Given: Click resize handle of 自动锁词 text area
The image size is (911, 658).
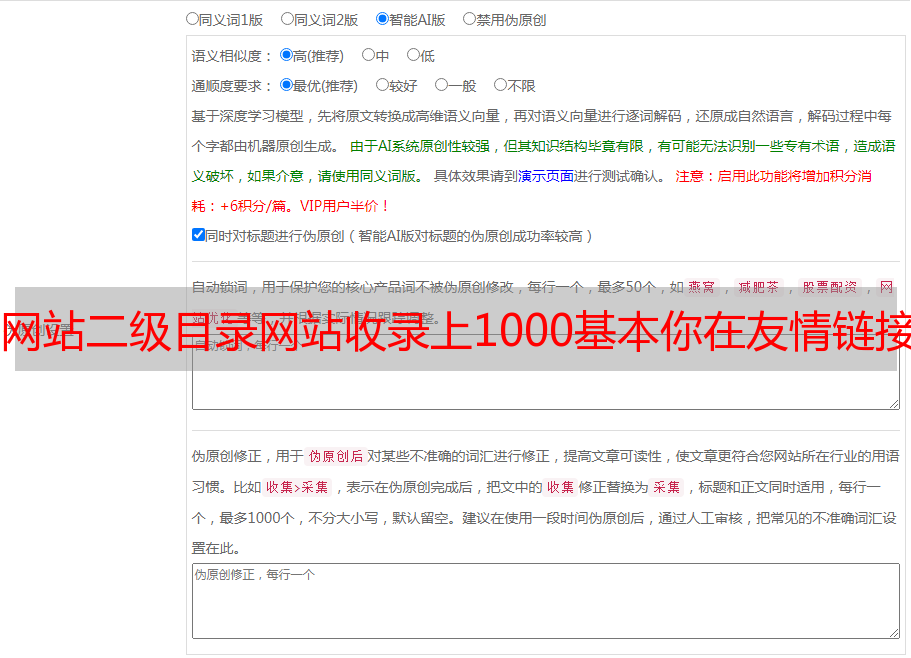Looking at the screenshot, I should coord(894,404).
